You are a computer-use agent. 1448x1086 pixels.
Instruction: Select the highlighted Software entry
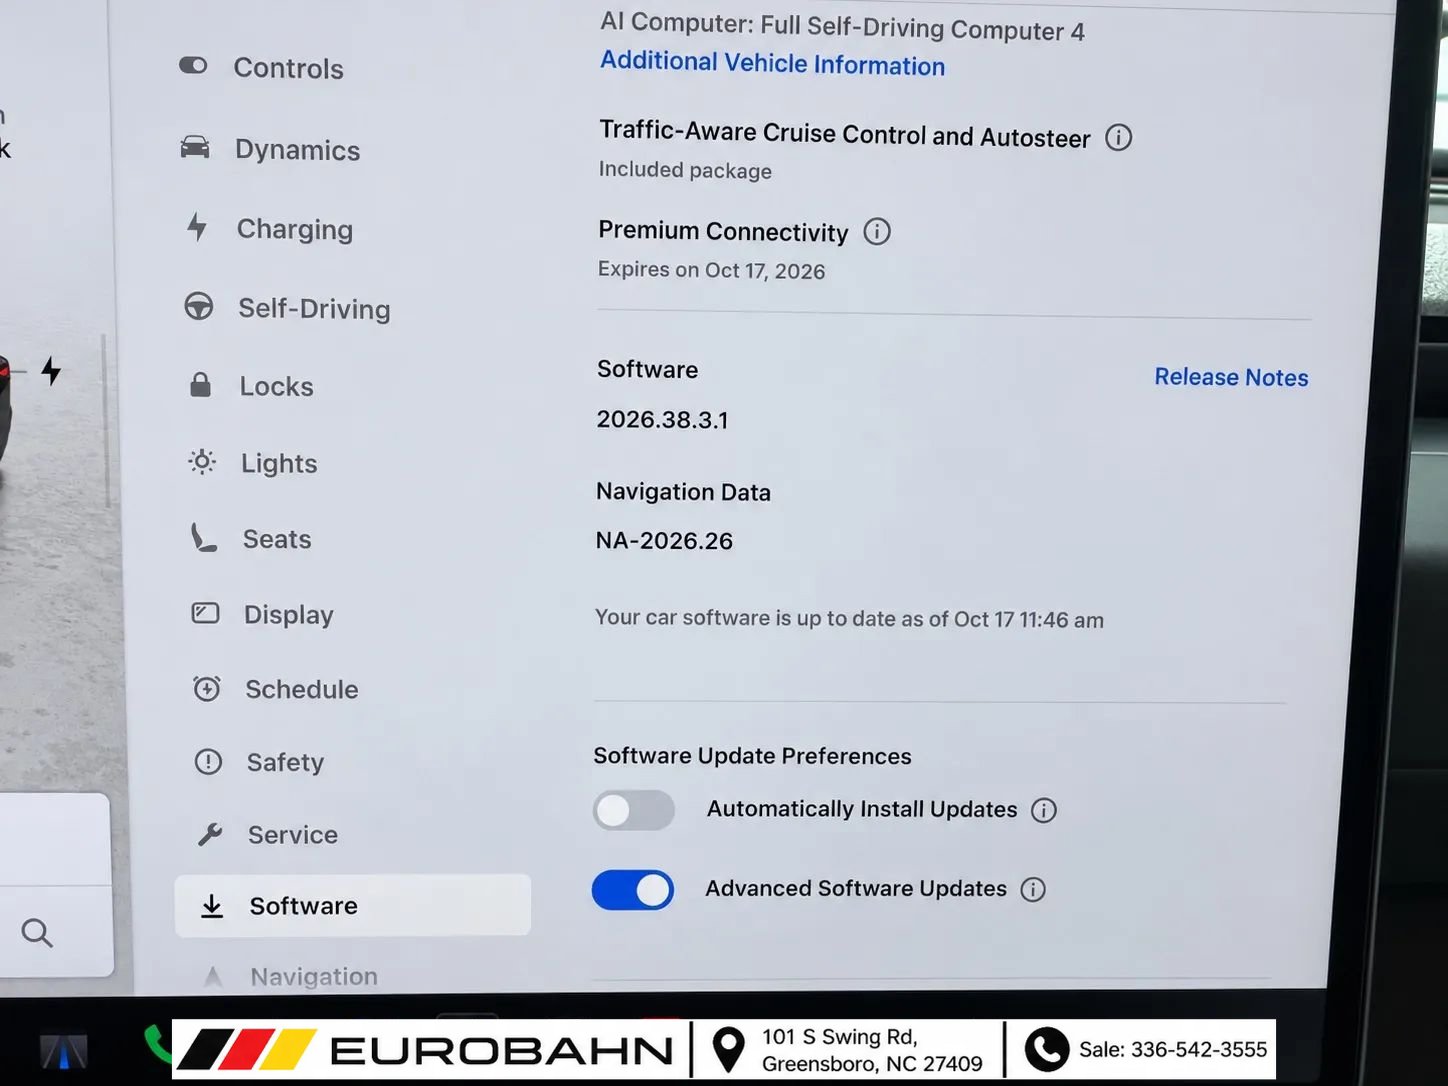coord(352,906)
